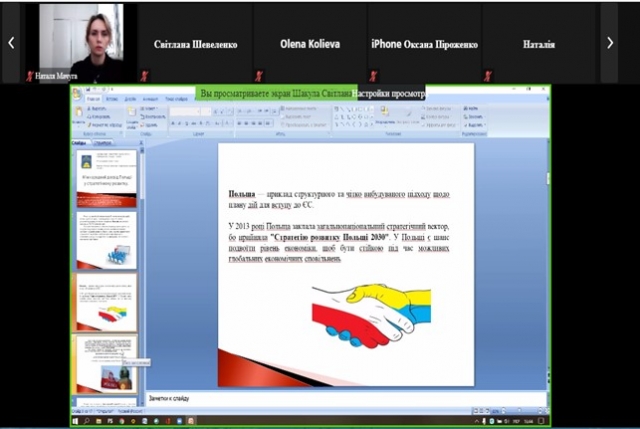
Task: Show previous participants with left arrow
Action: 11,42
